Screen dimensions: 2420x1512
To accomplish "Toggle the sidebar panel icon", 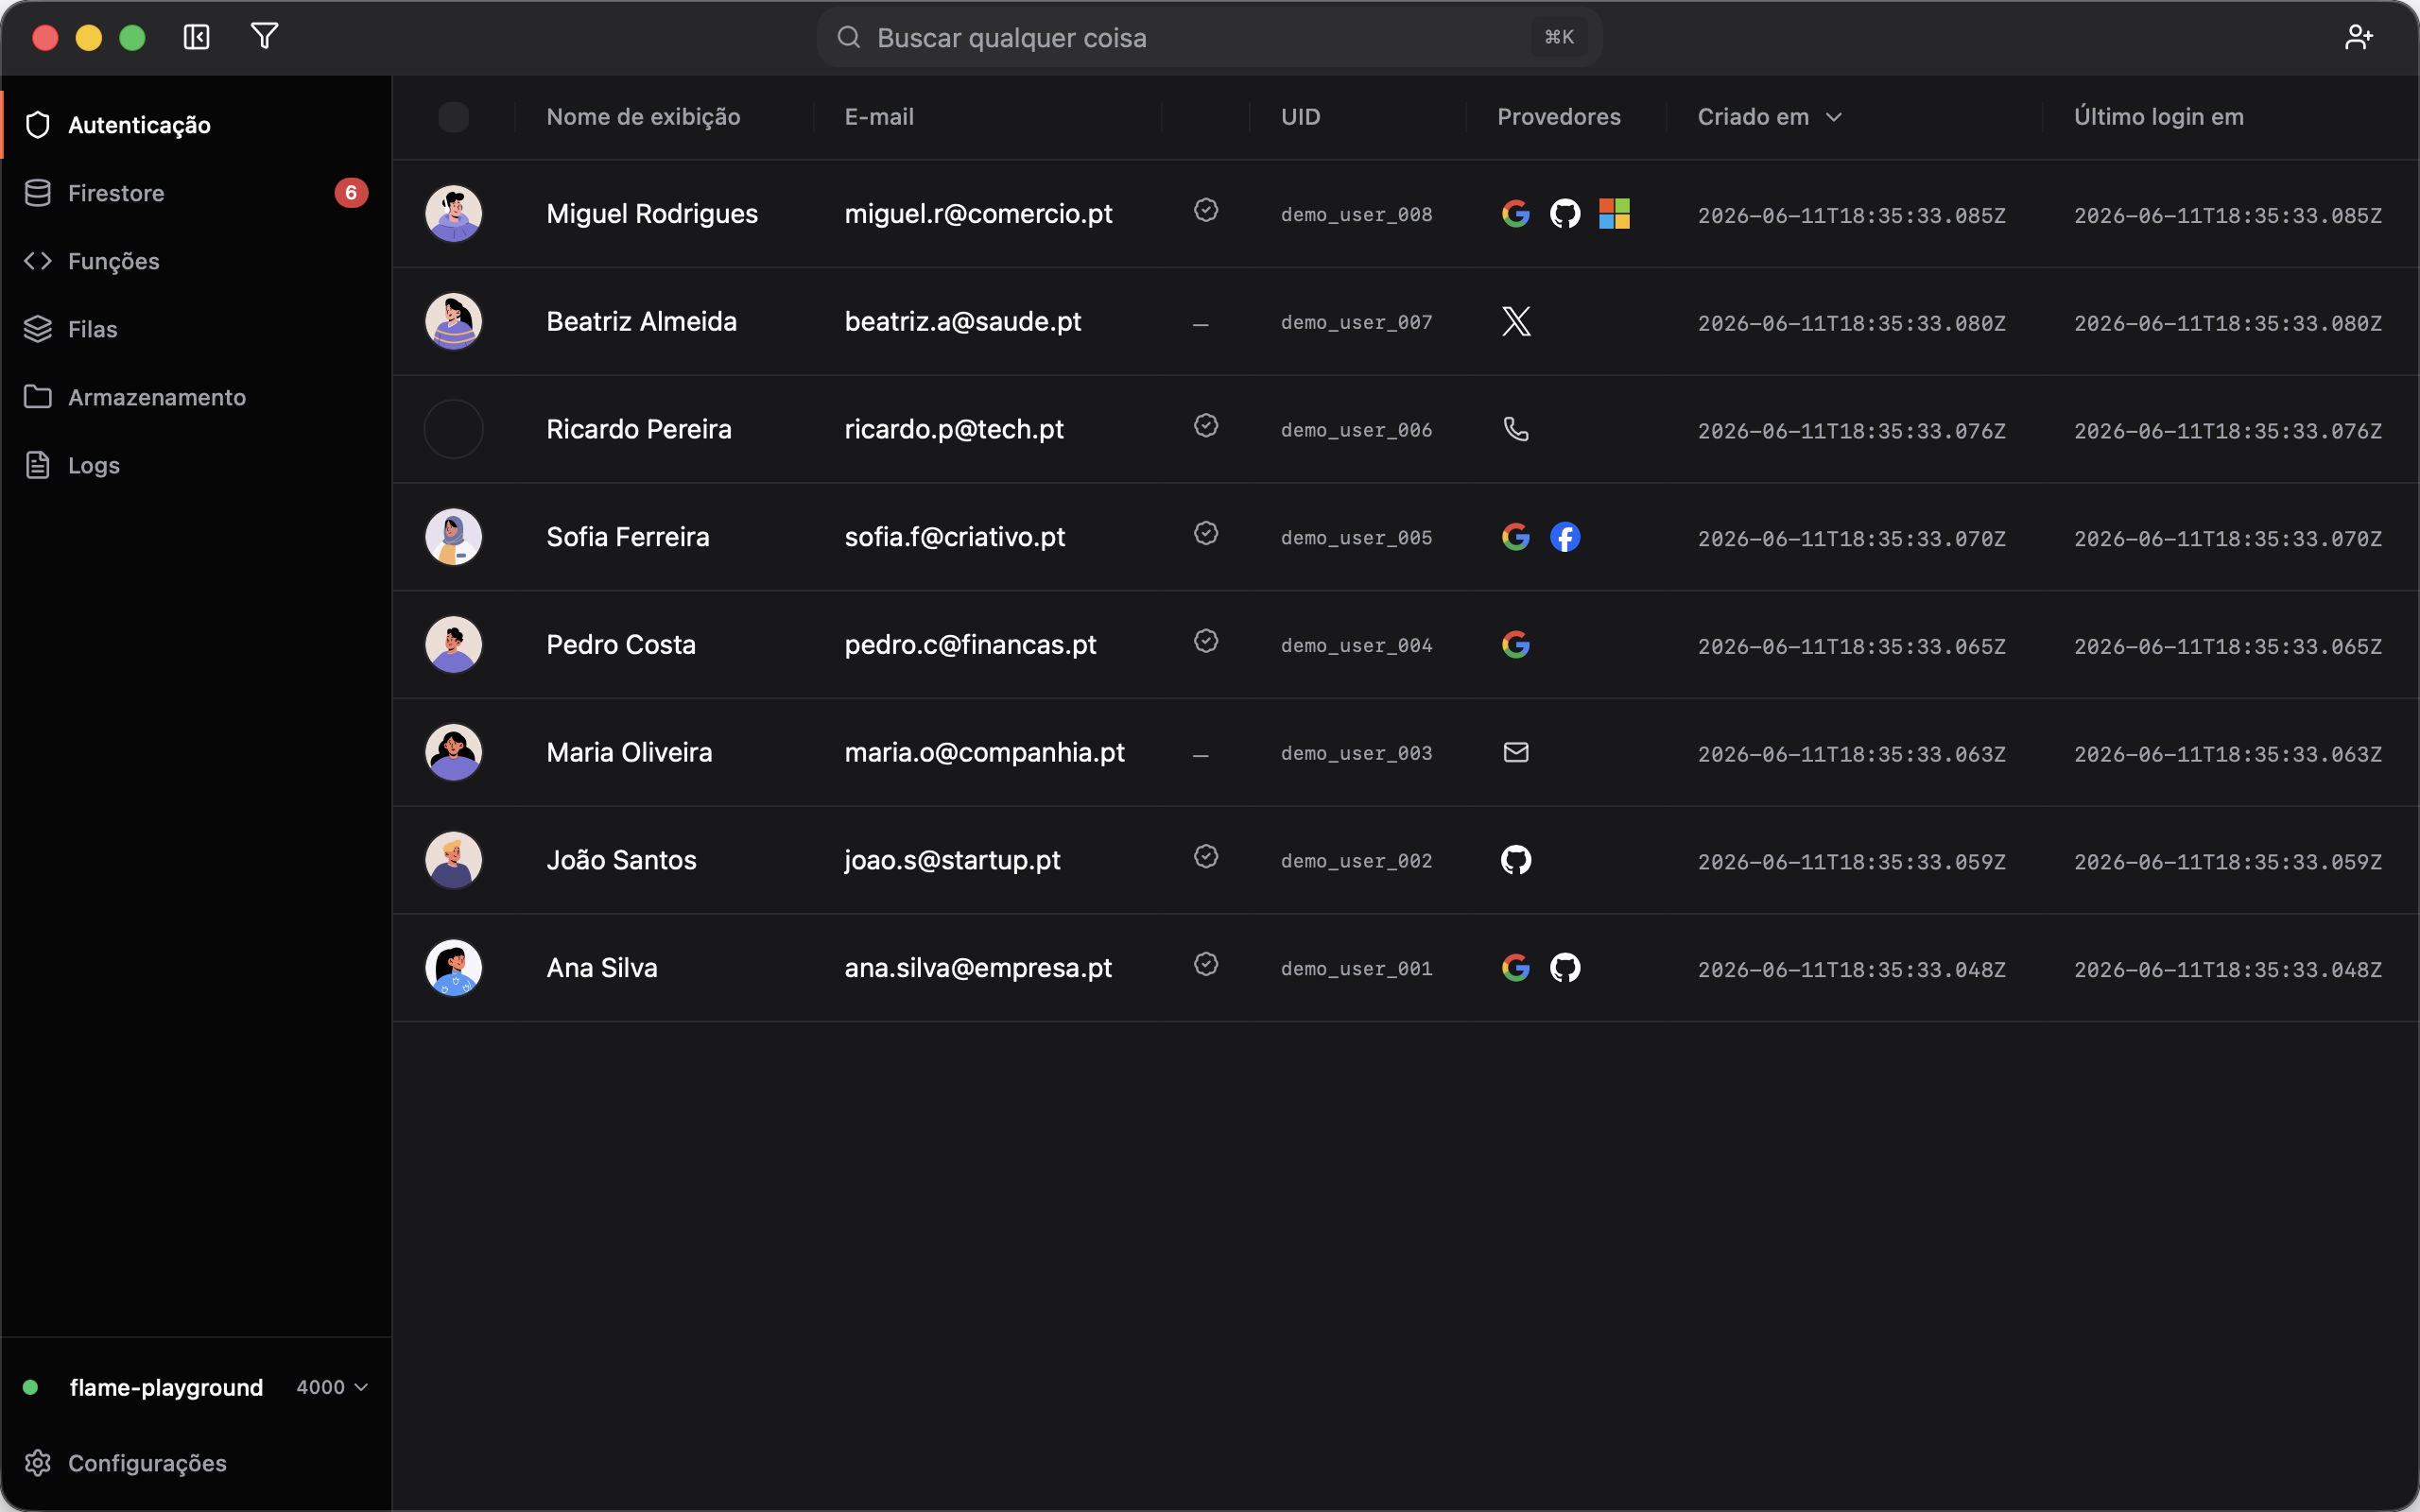I will 197,37.
